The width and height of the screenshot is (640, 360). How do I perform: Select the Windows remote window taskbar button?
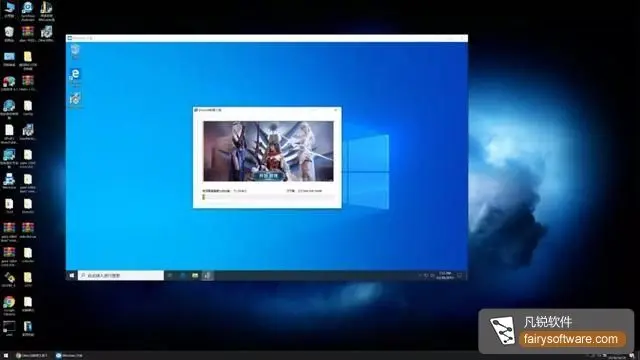(69, 356)
